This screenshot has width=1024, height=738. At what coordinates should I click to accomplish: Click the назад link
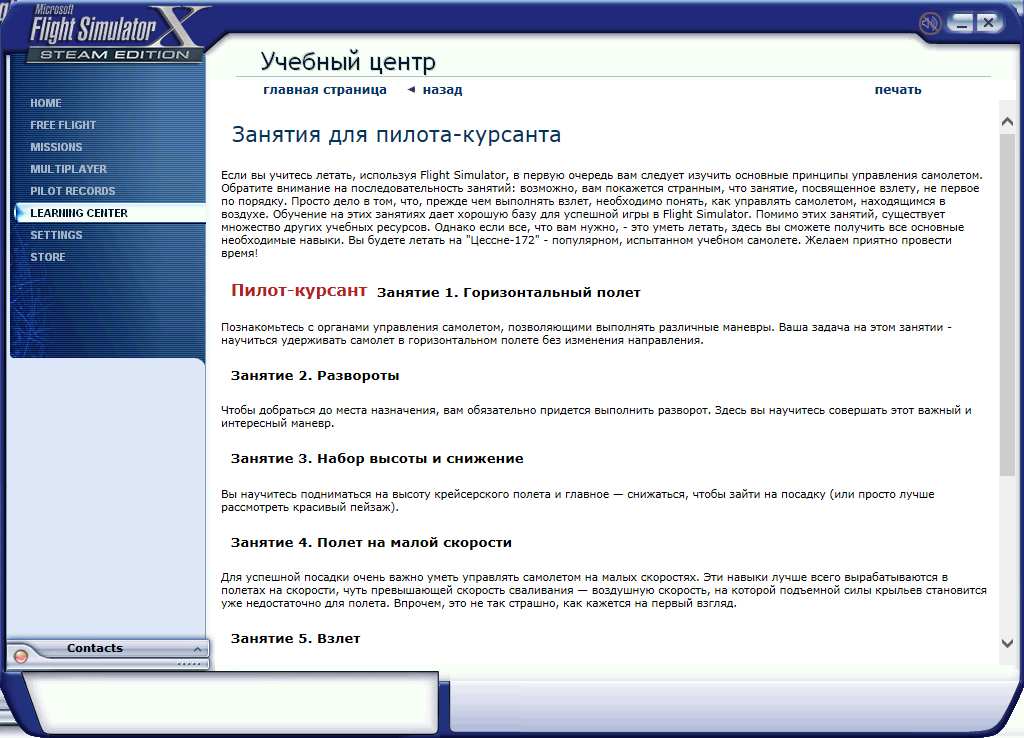click(x=442, y=89)
